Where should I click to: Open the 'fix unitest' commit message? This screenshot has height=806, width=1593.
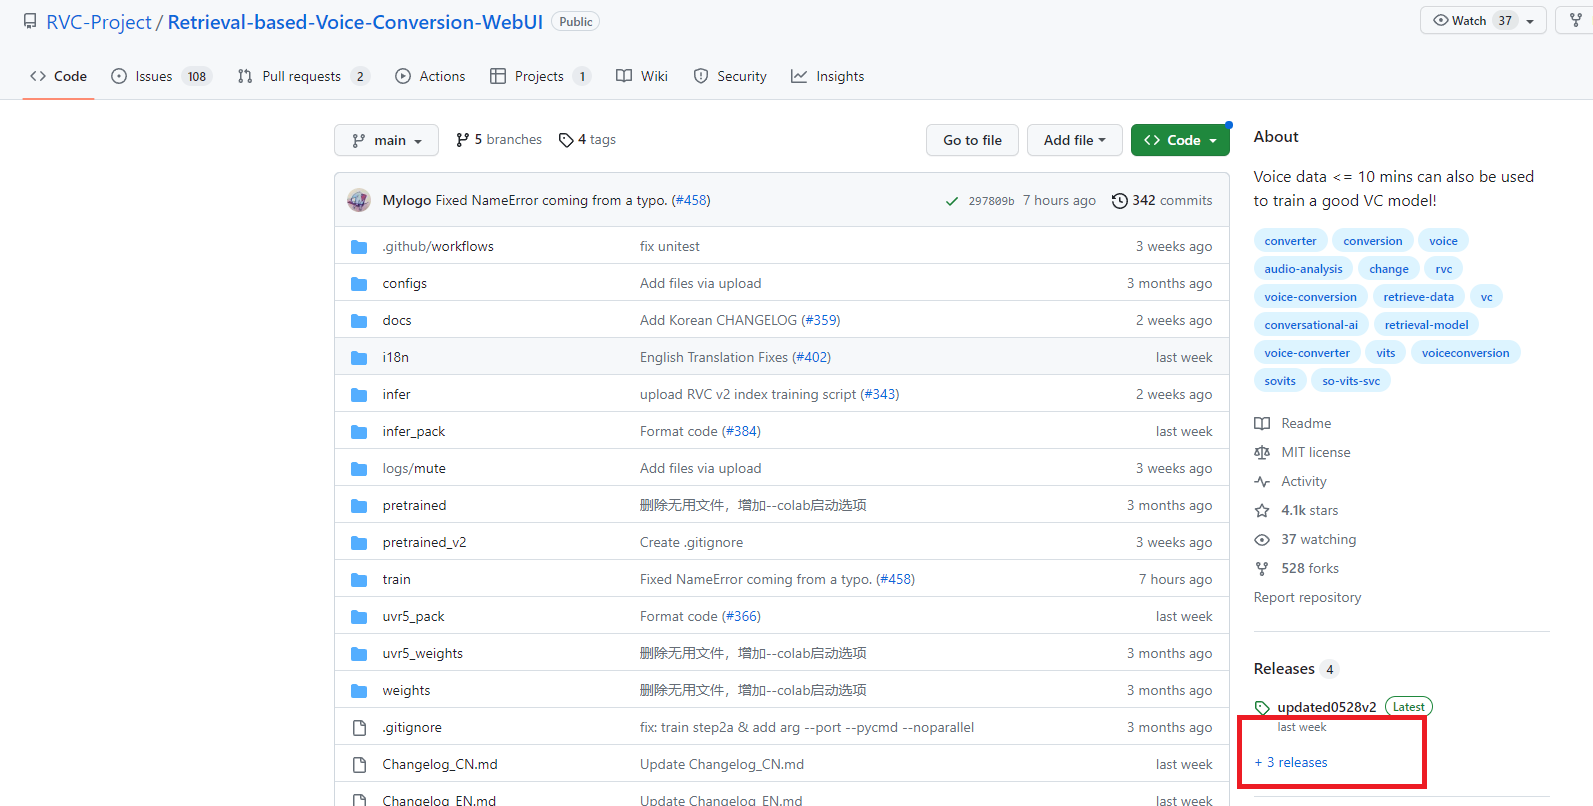(670, 246)
